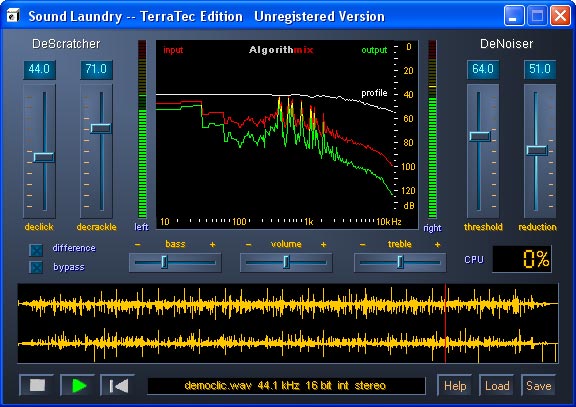Screen dimensions: 576x407
Task: Click the bass slider knob
Action: tap(165, 262)
